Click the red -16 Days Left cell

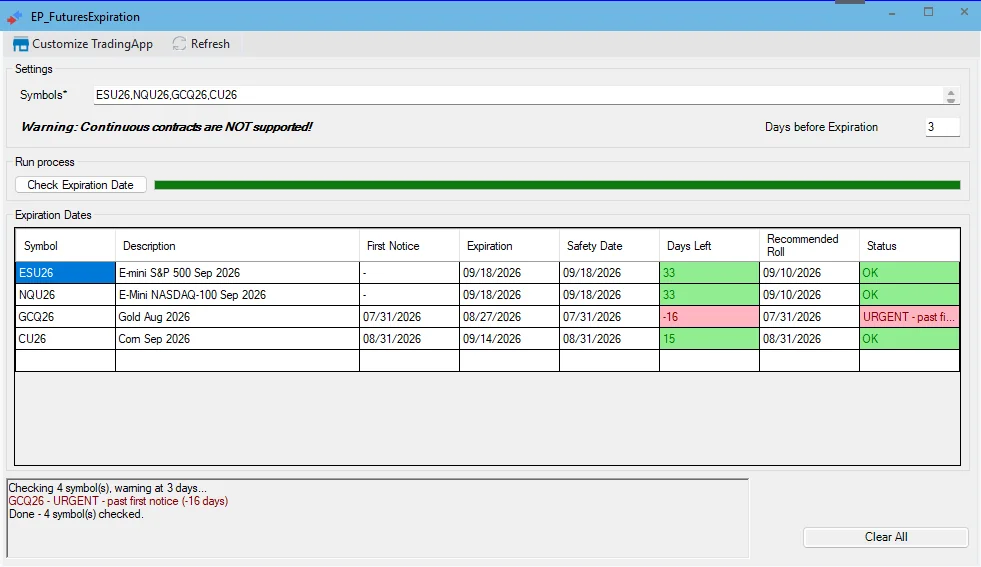pyautogui.click(x=709, y=317)
